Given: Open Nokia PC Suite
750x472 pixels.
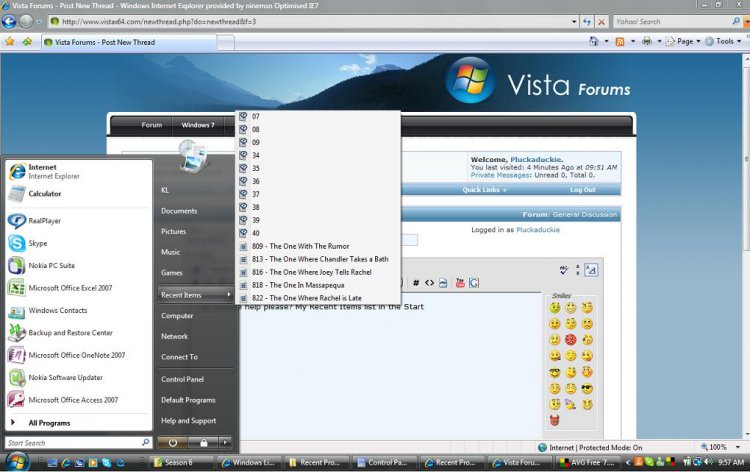Looking at the screenshot, I should (x=79, y=265).
